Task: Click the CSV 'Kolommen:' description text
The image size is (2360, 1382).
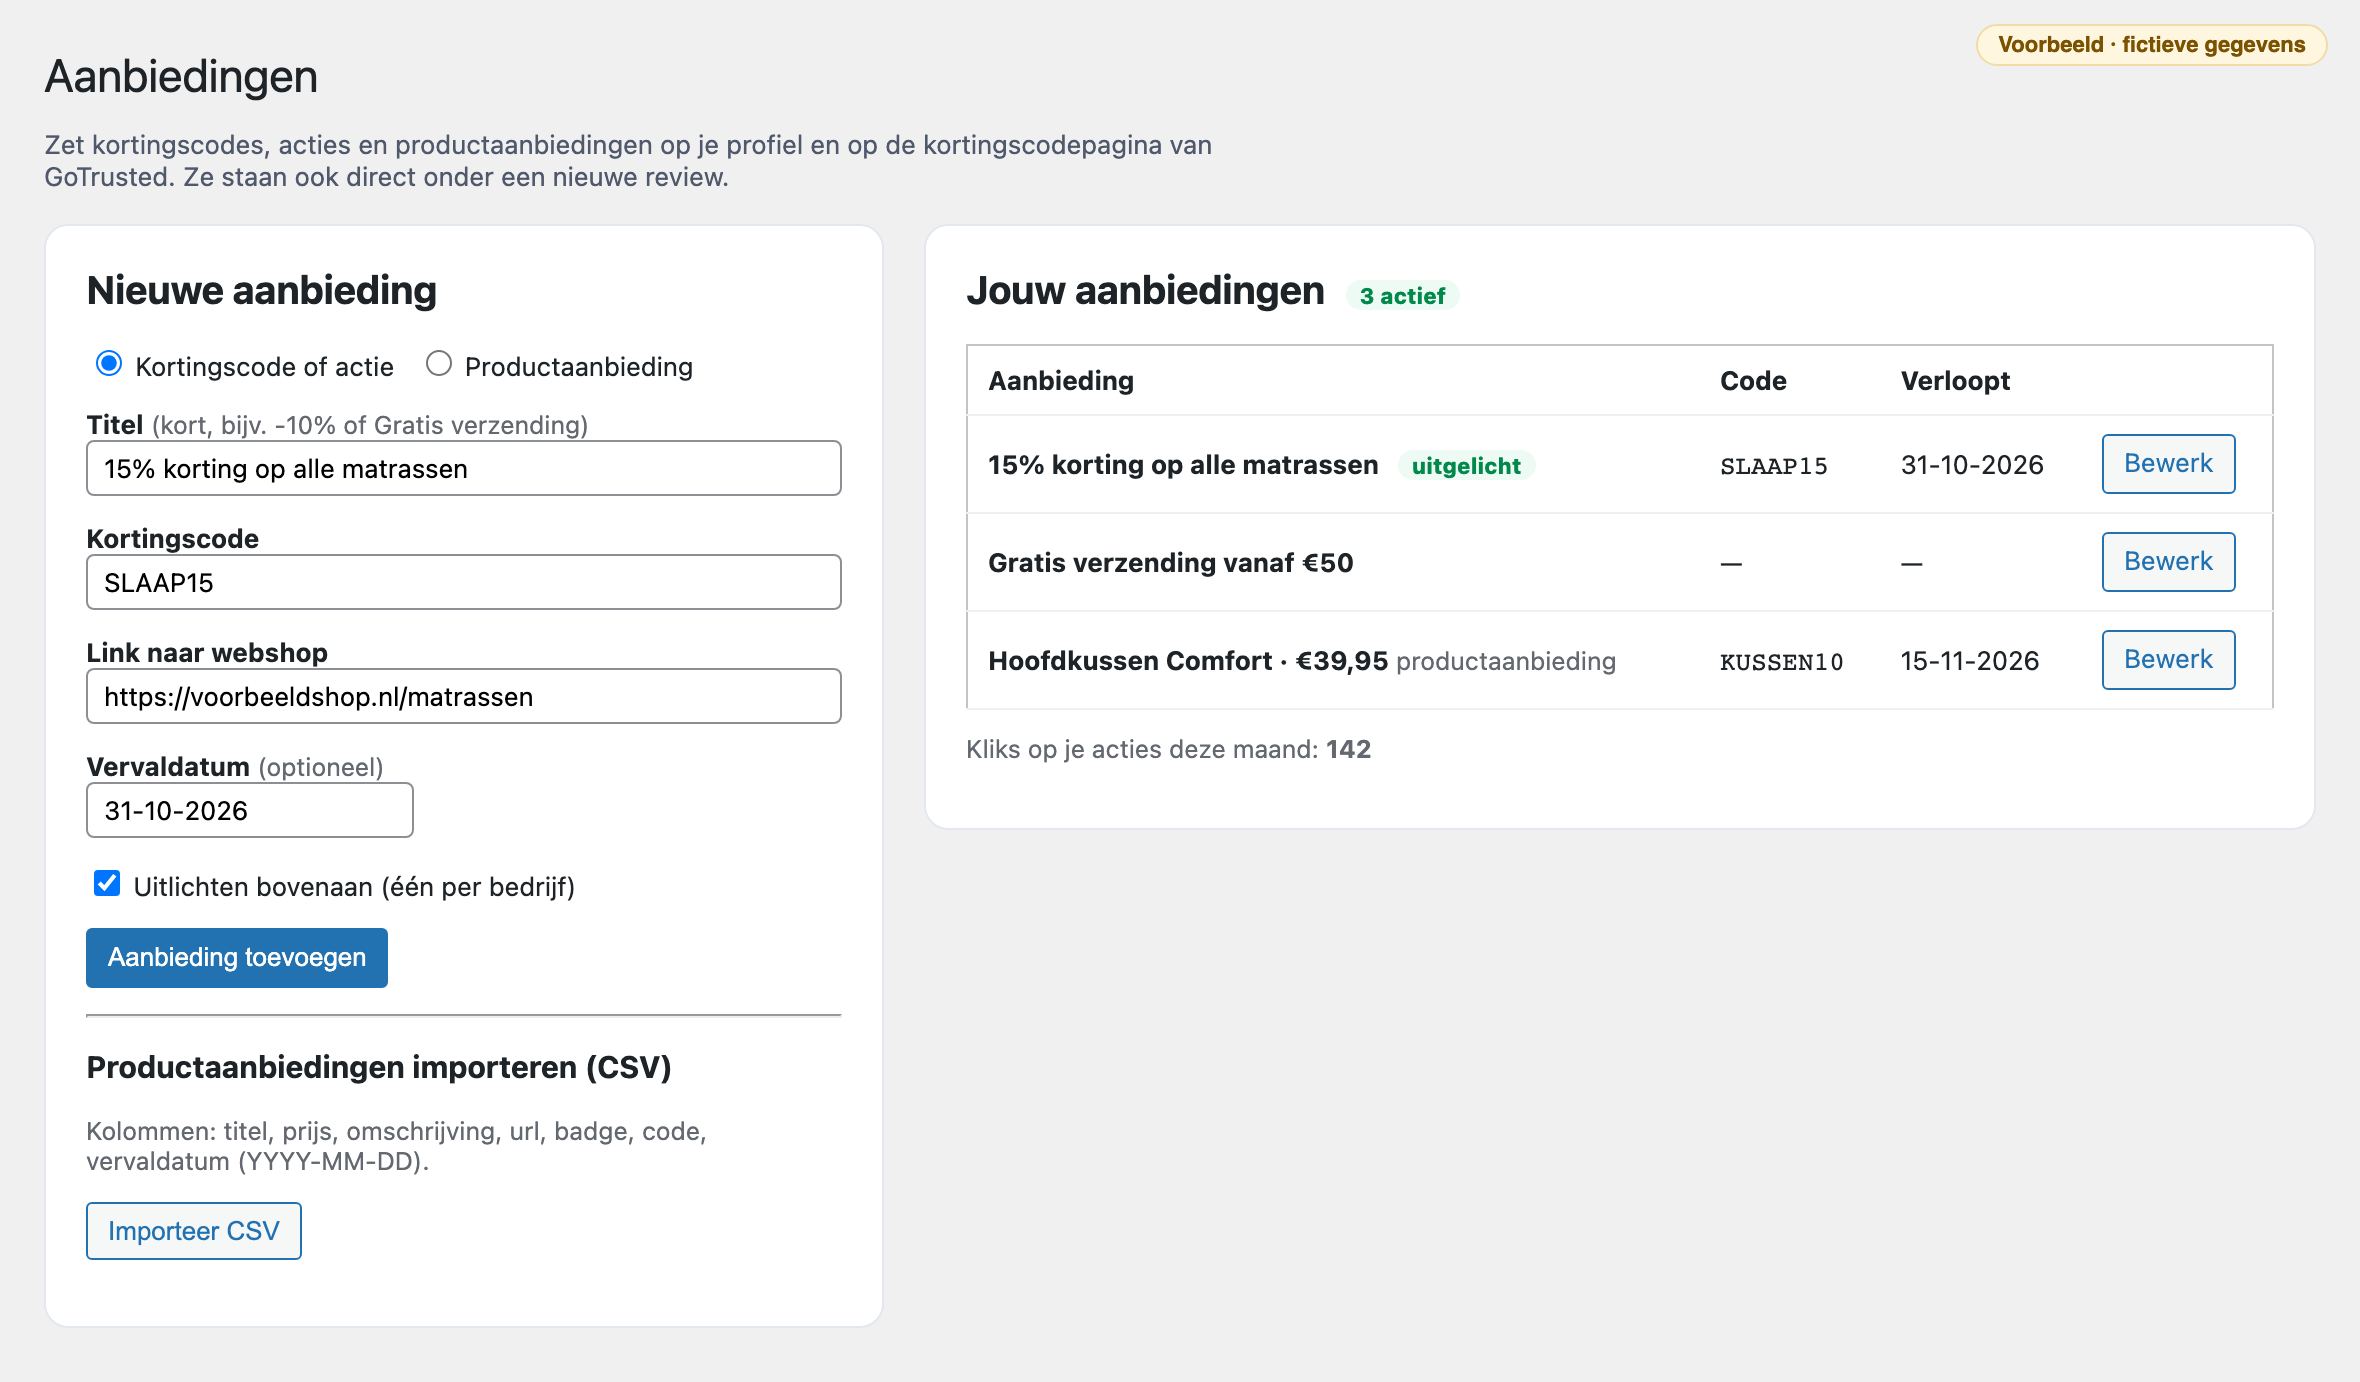Action: click(396, 1146)
